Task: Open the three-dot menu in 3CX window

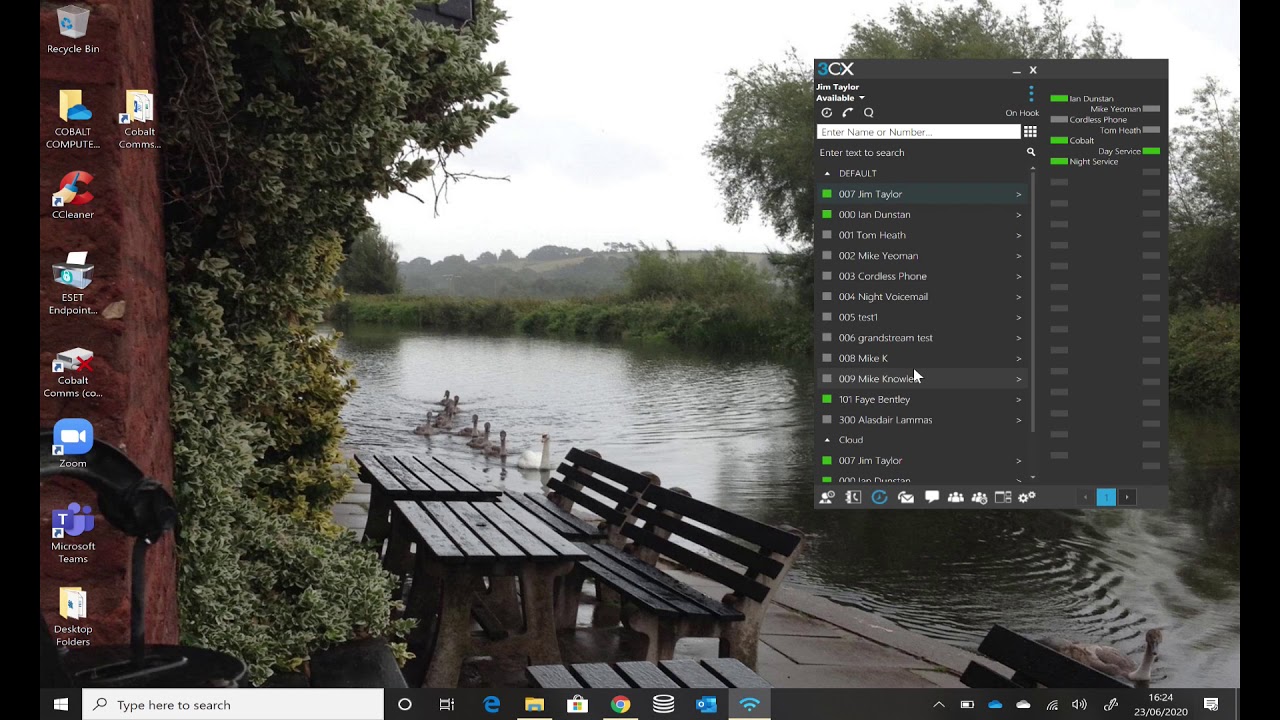Action: click(x=1031, y=93)
